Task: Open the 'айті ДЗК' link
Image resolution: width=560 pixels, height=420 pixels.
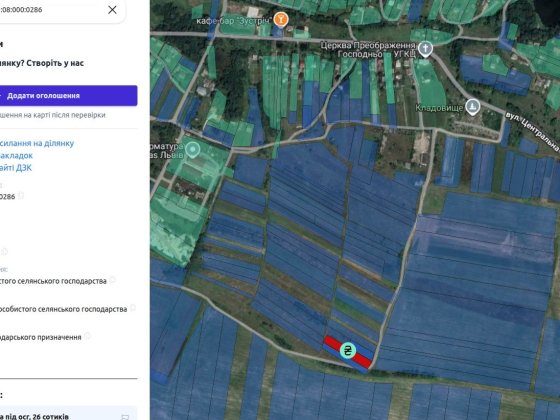Action: click(16, 168)
